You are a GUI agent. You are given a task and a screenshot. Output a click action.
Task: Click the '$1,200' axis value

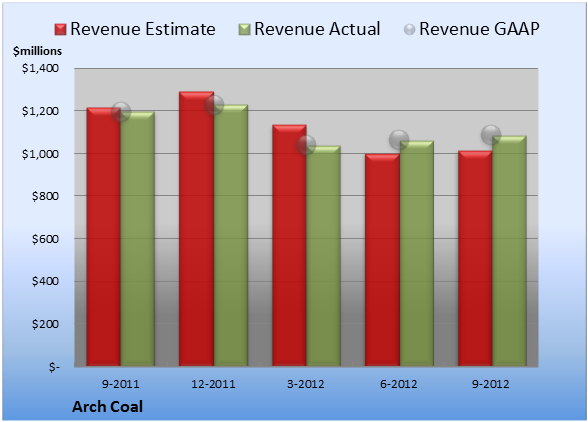click(40, 111)
